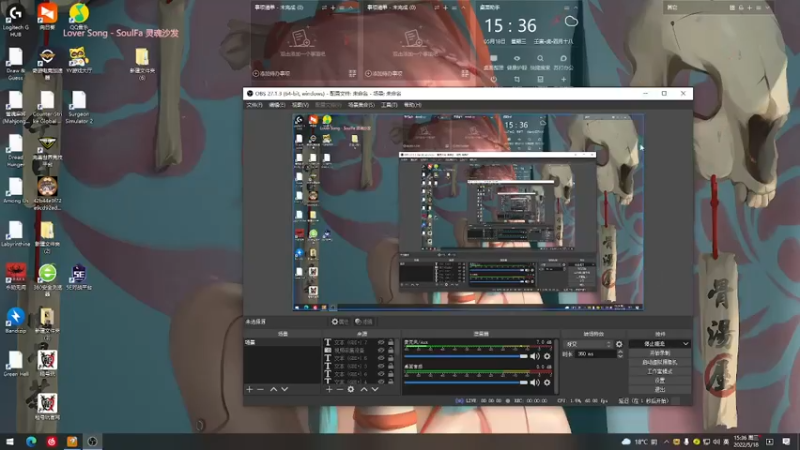Click the 麦克风/Aux volume slider
Viewport: 800px width, 450px height.
point(466,356)
